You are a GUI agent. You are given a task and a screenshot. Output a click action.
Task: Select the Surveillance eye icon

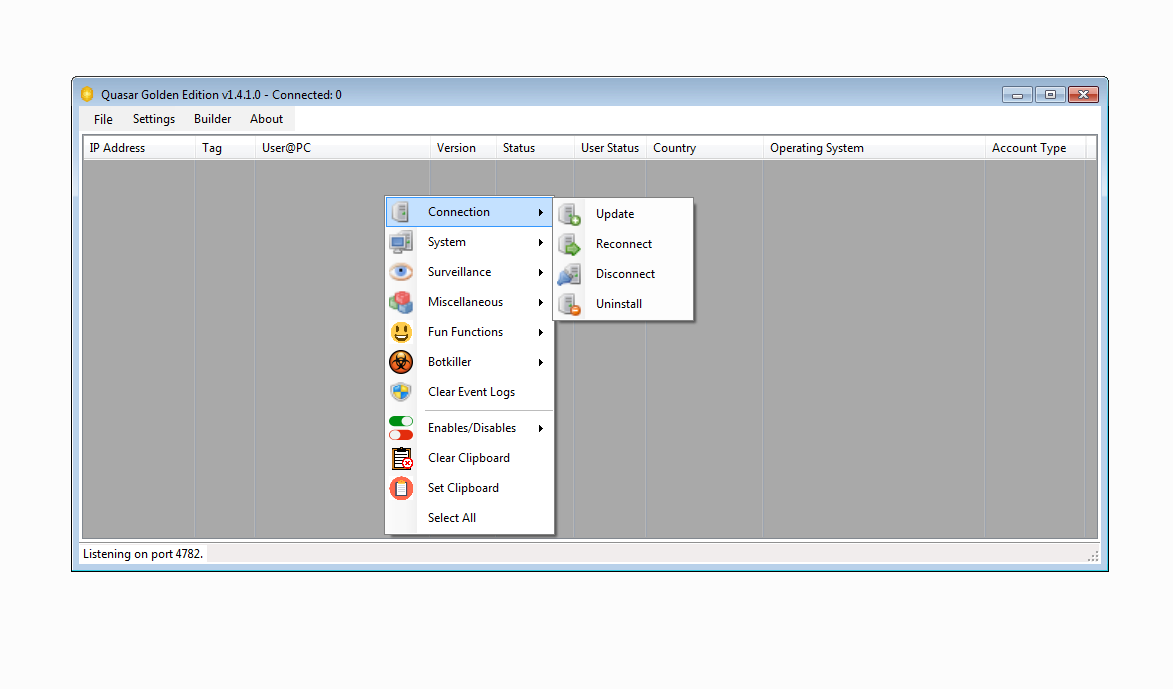(401, 271)
